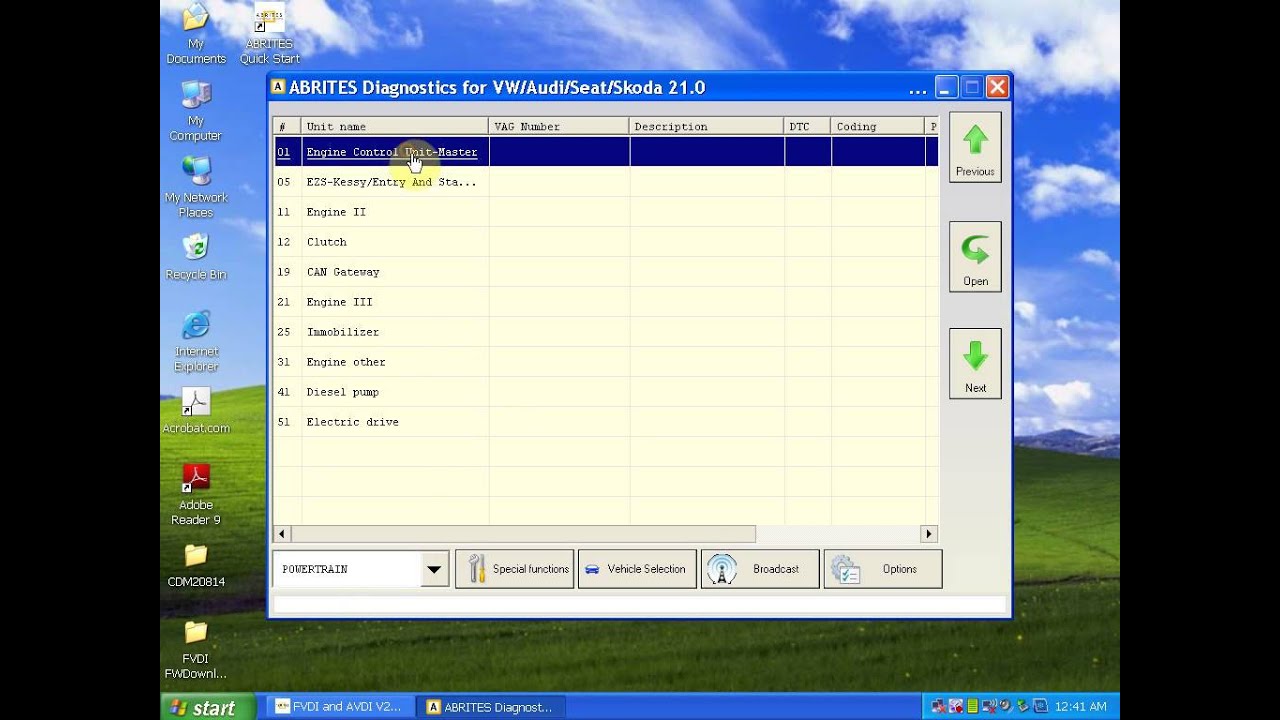1280x720 pixels.
Task: Click the taskbar clock 12:41 AM
Action: [x=1081, y=706]
